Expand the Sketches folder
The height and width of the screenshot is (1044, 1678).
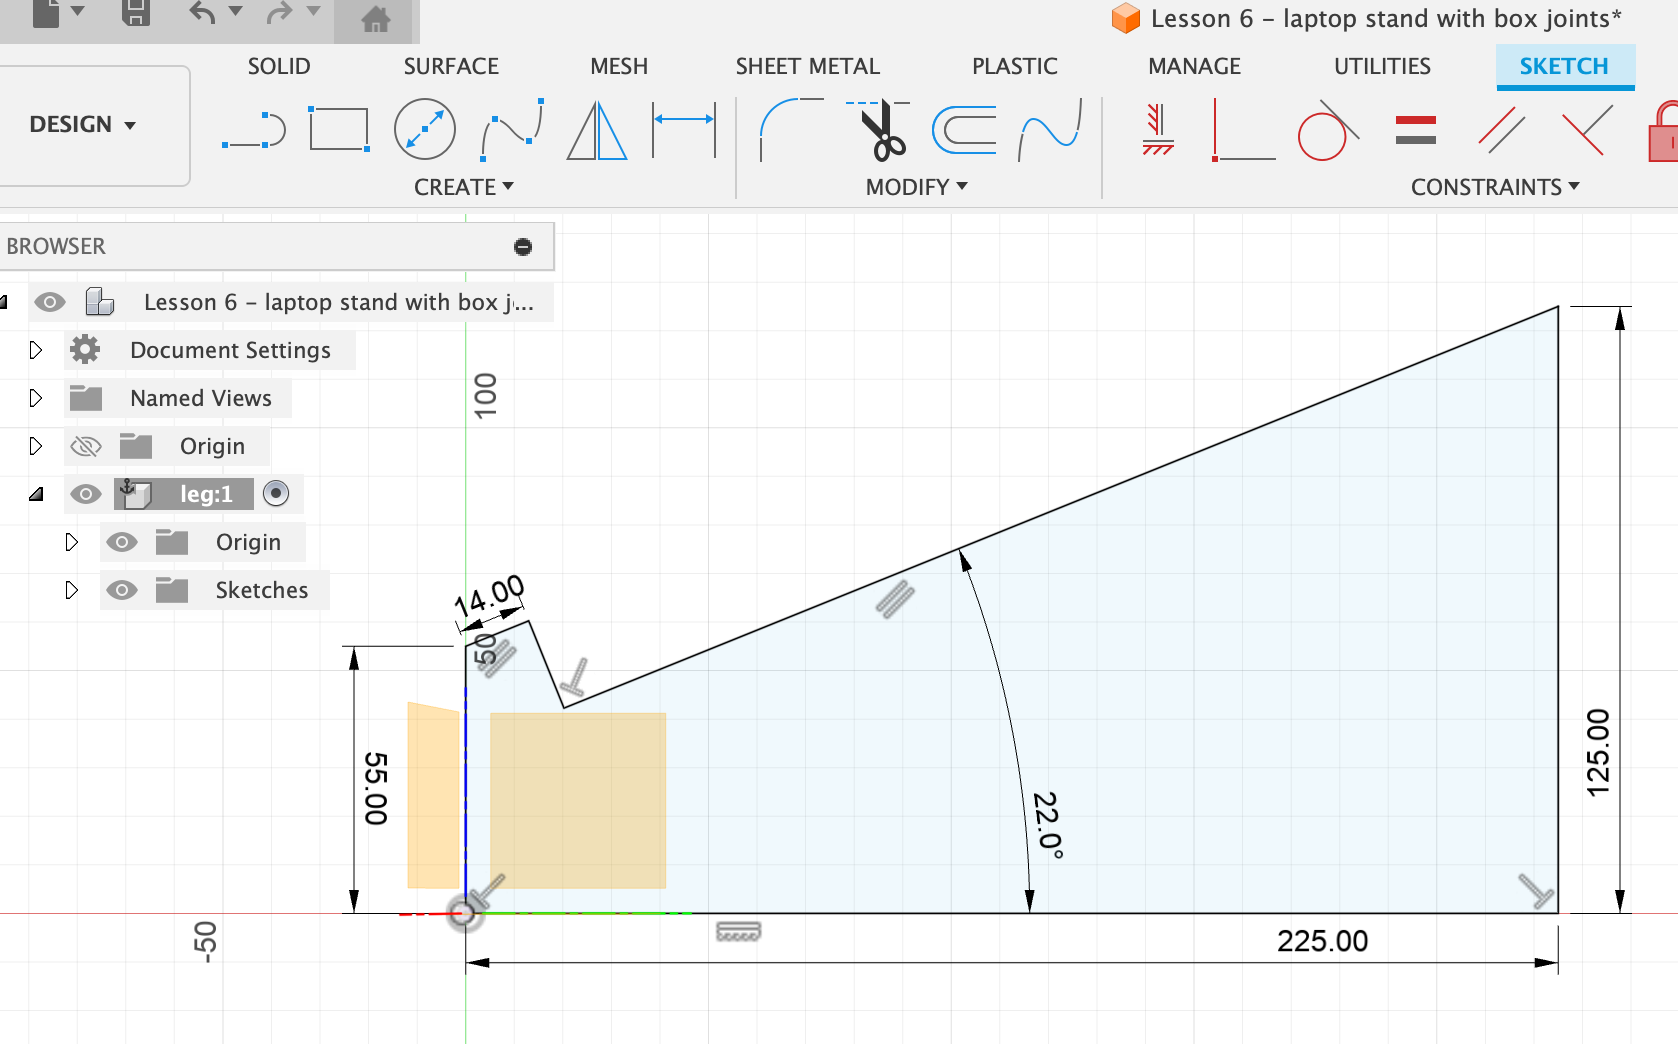(71, 590)
